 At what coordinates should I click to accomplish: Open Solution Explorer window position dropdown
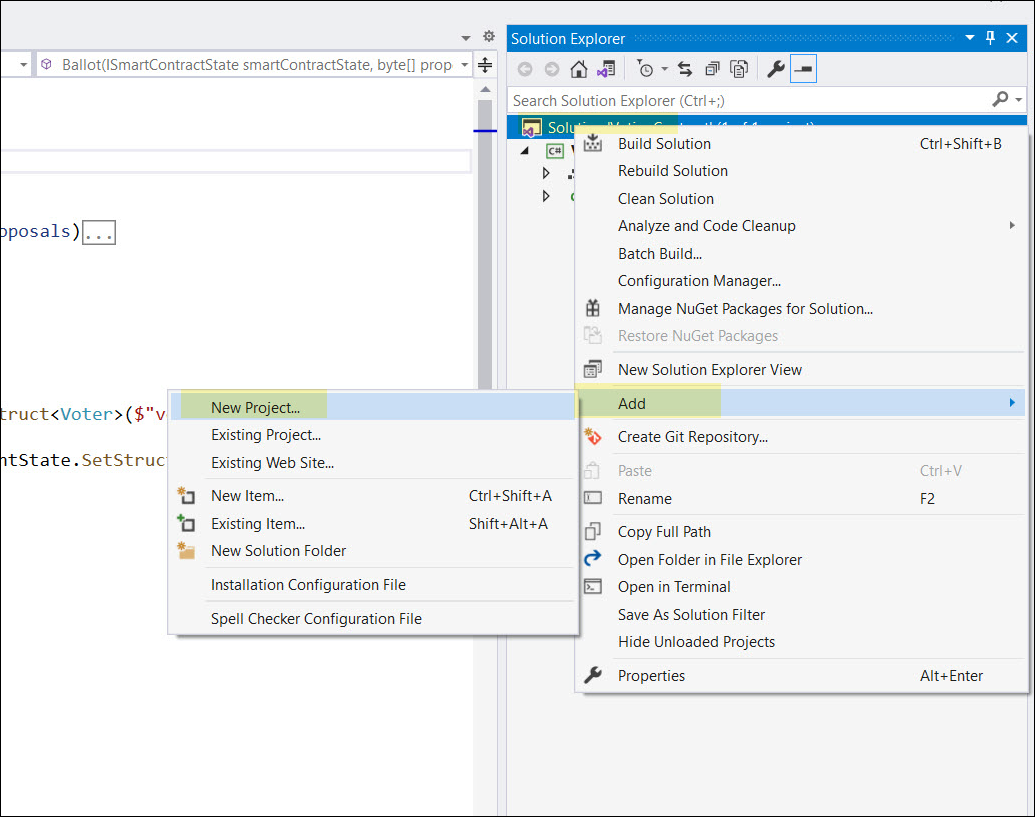970,38
